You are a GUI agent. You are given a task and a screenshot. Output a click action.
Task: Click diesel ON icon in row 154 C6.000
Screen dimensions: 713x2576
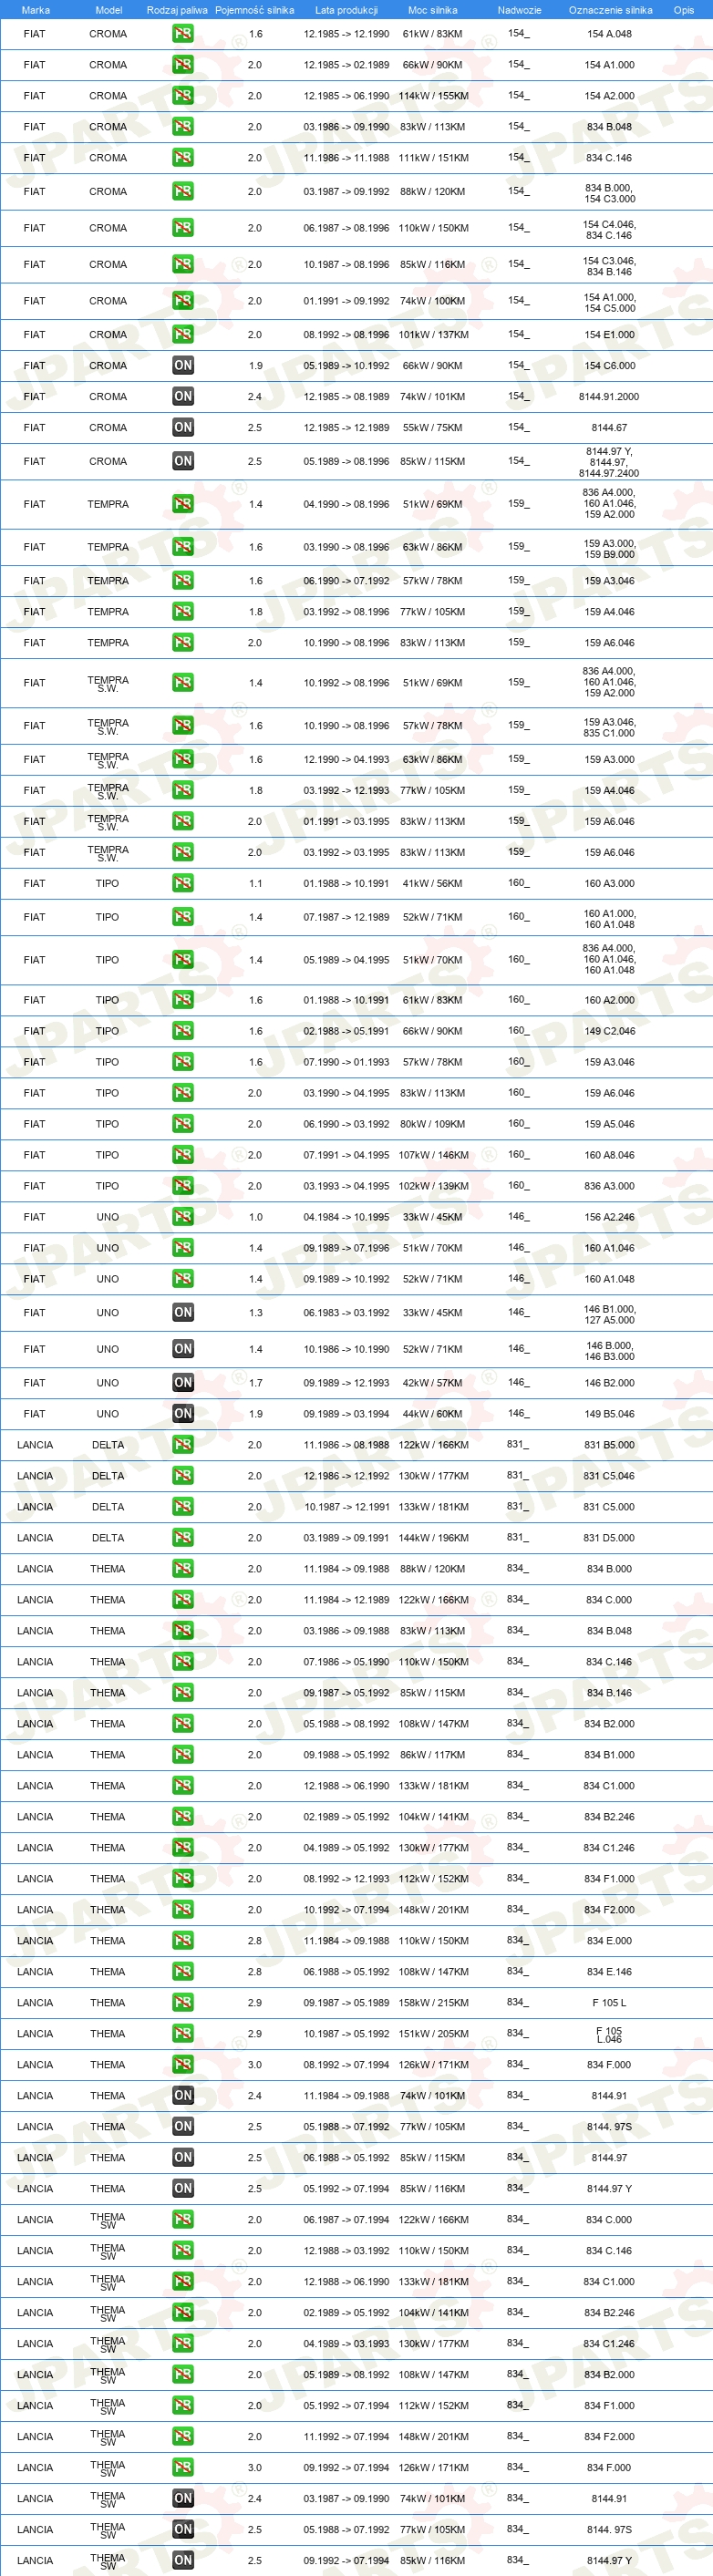183,366
